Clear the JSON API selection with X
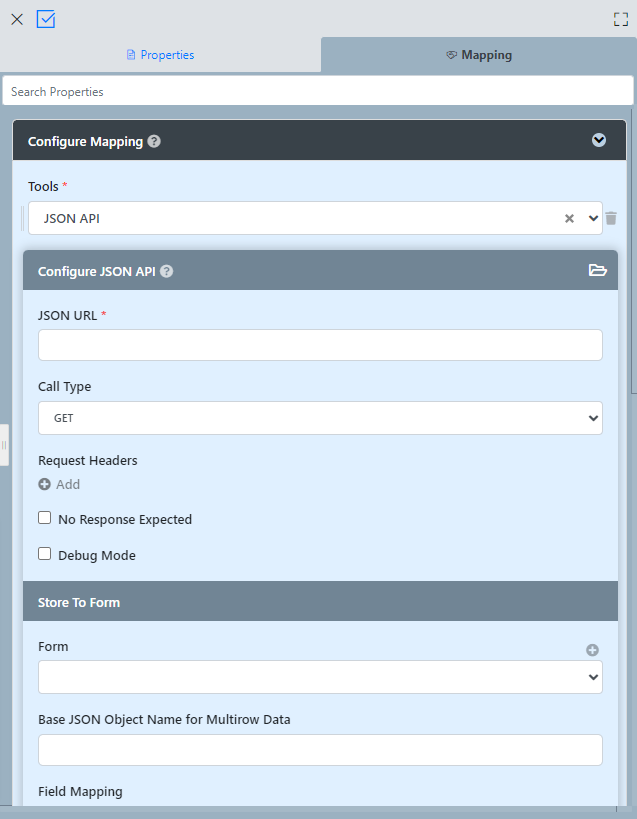The height and width of the screenshot is (819, 637). click(x=569, y=218)
